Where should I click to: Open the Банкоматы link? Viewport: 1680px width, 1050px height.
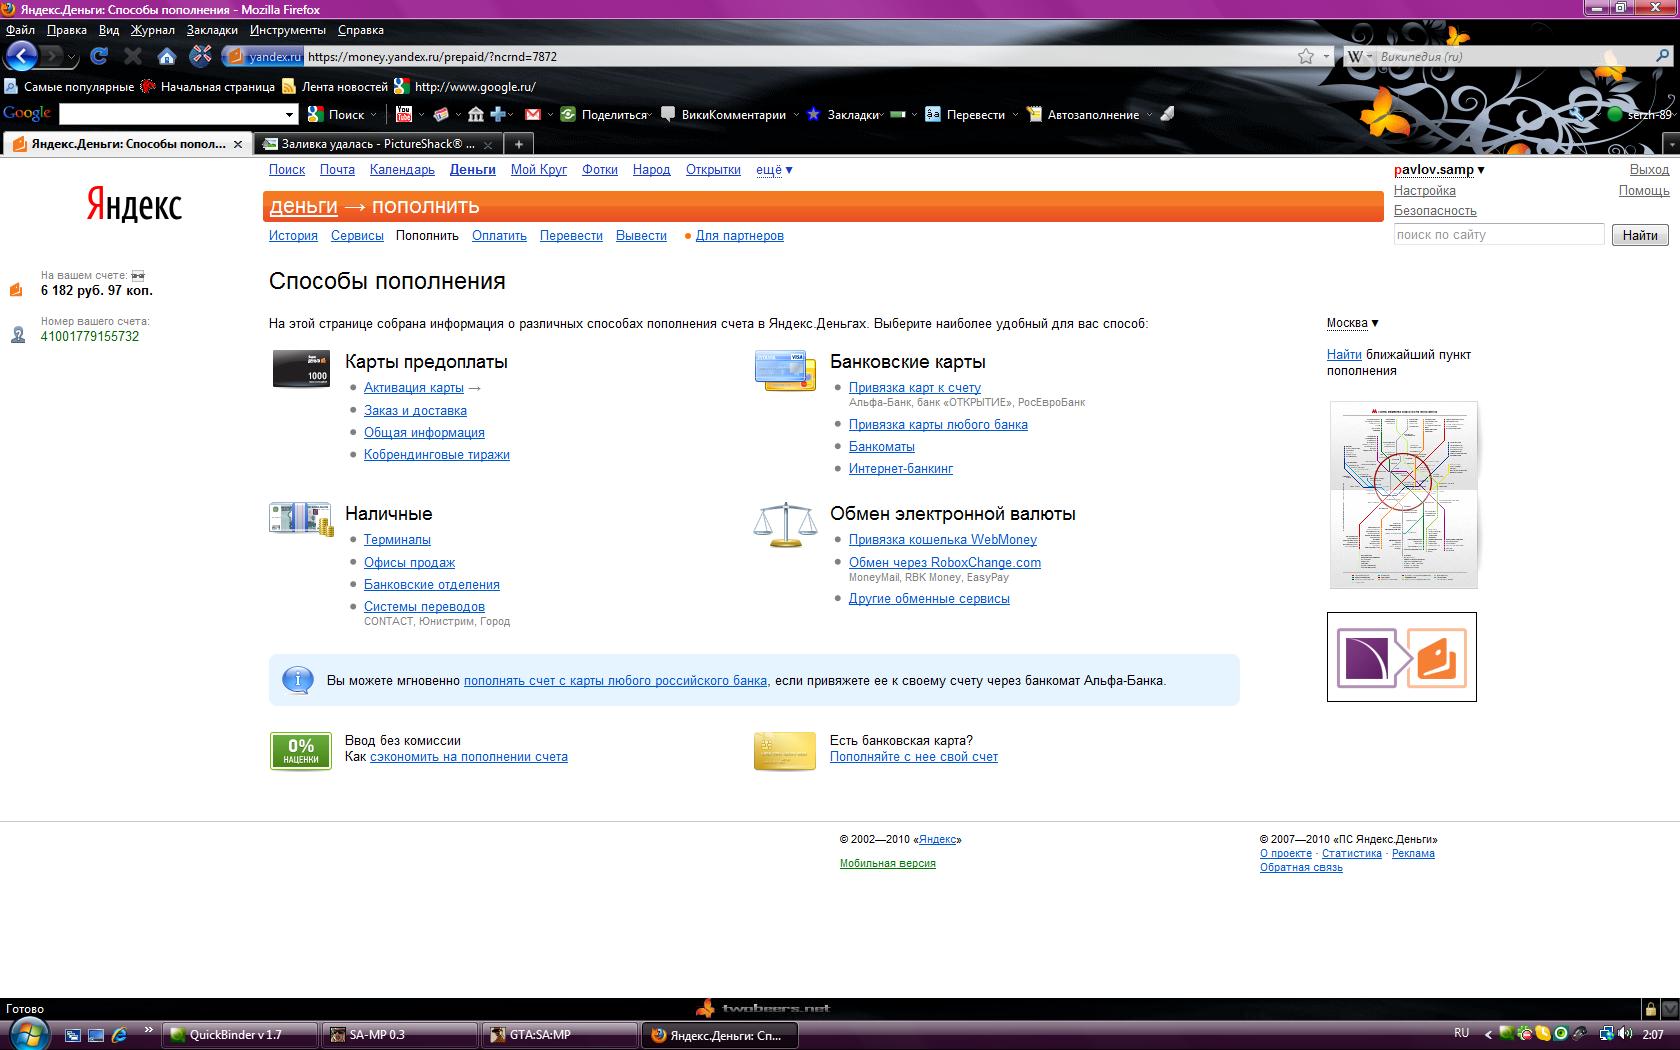[882, 447]
